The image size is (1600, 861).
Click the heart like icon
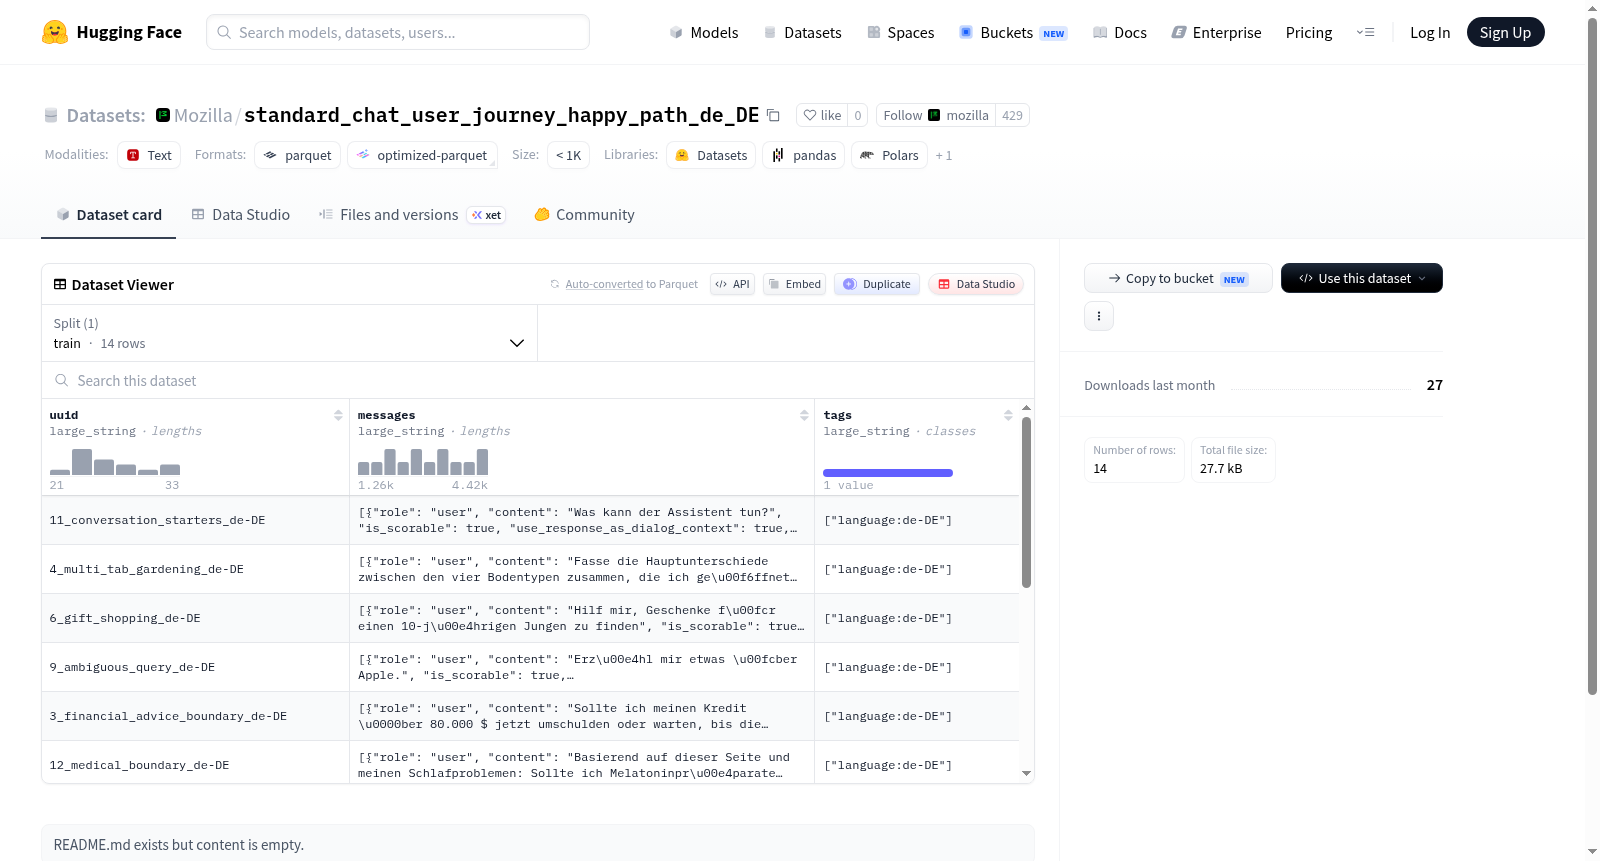point(810,115)
